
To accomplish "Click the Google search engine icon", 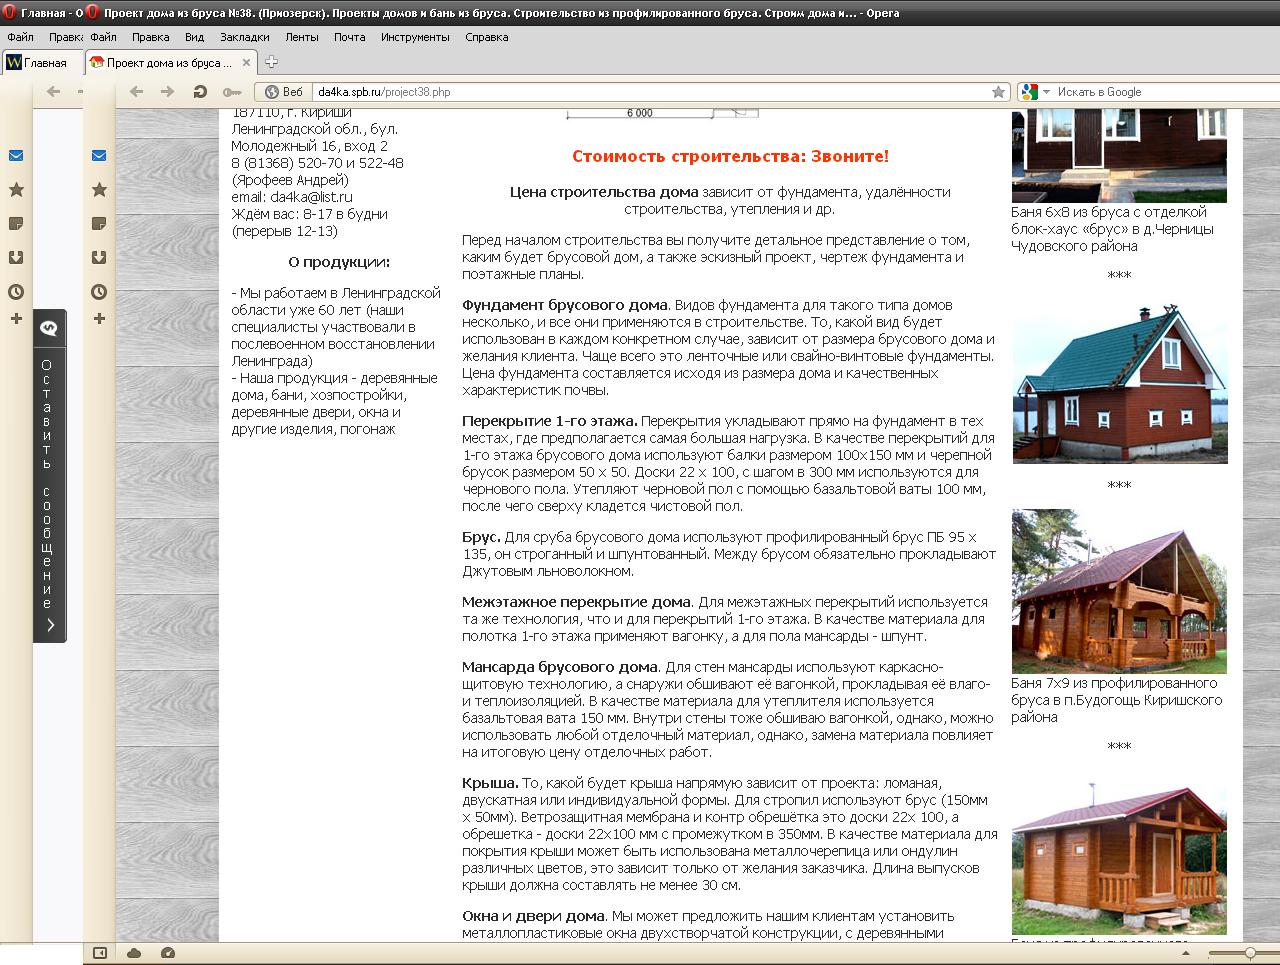I will point(1030,92).
